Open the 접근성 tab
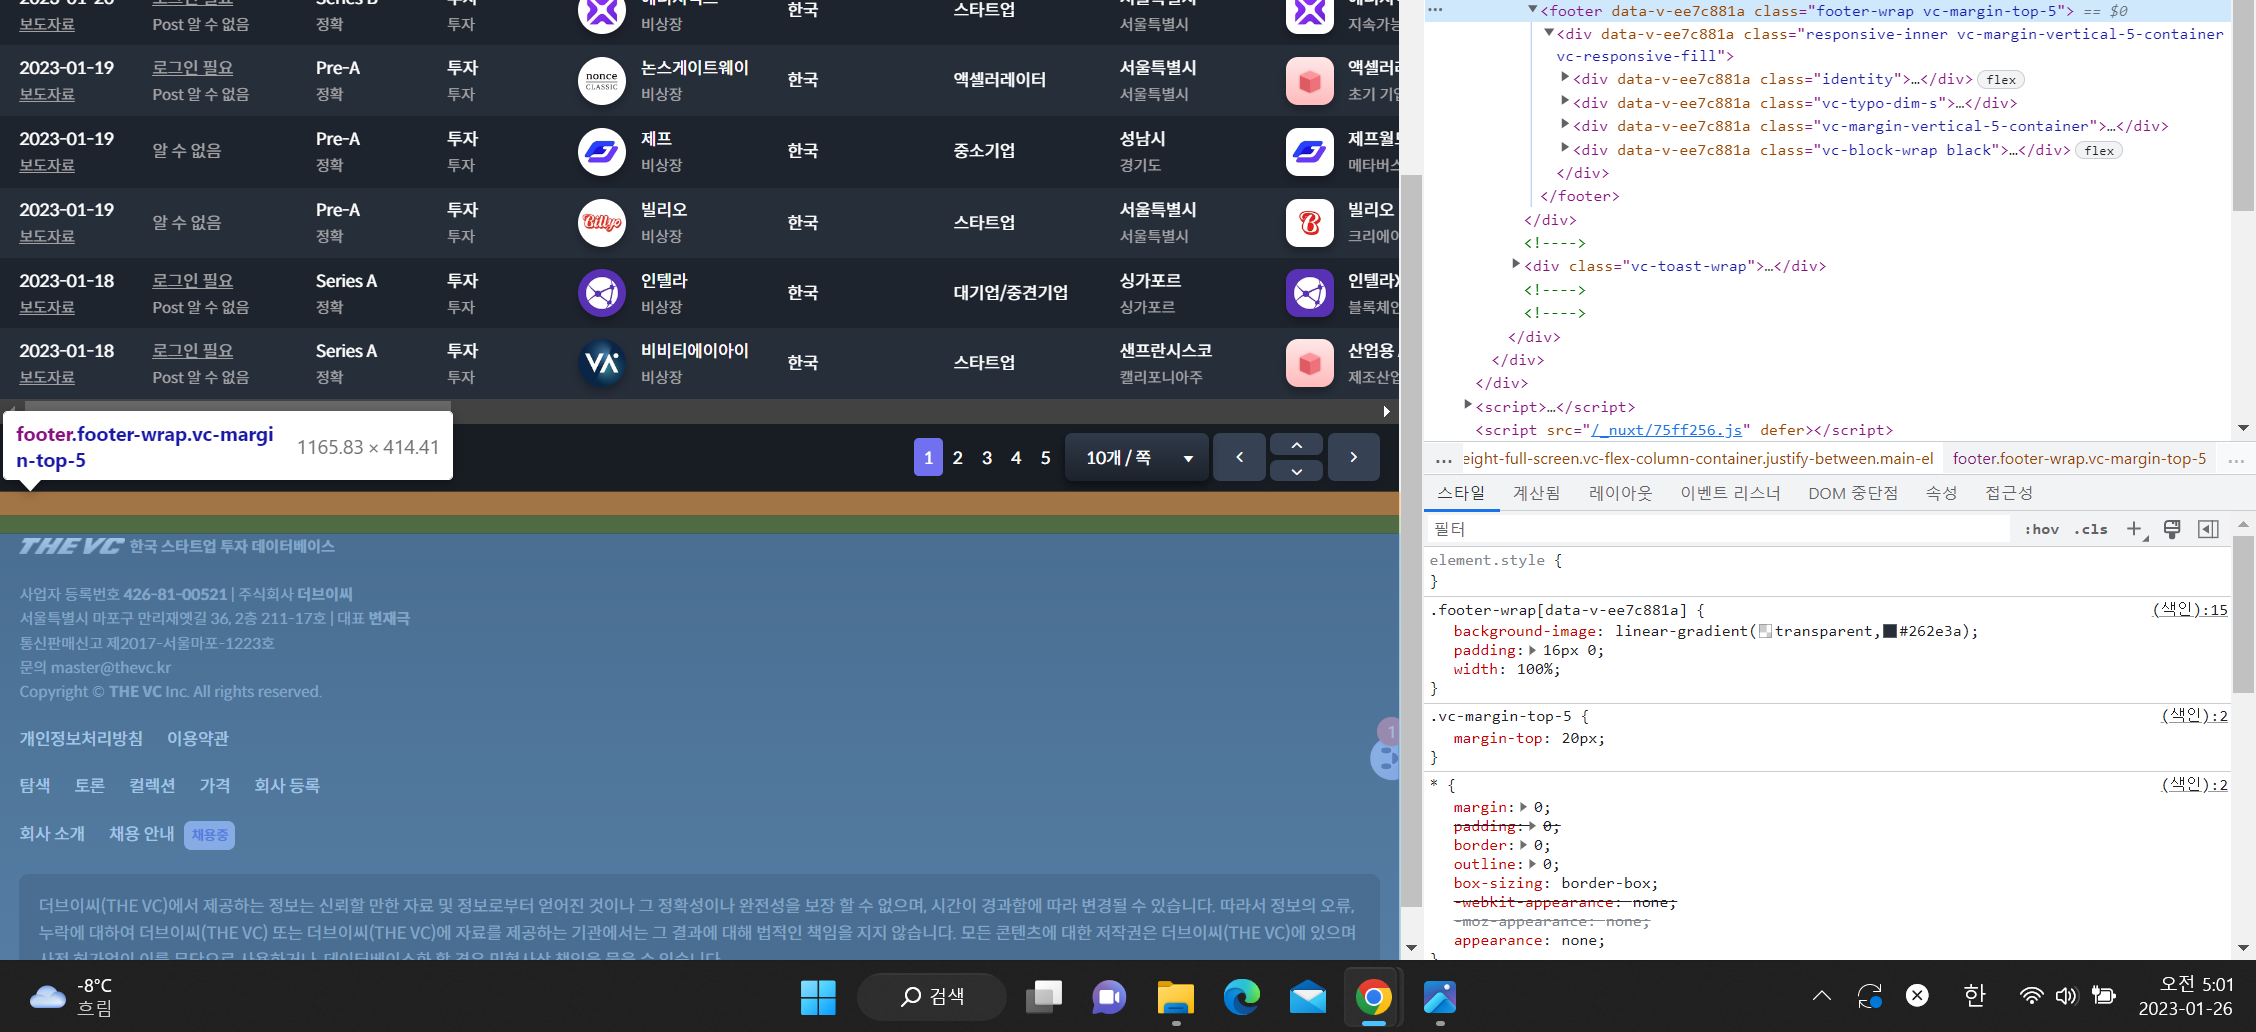The height and width of the screenshot is (1032, 2256). point(2009,493)
